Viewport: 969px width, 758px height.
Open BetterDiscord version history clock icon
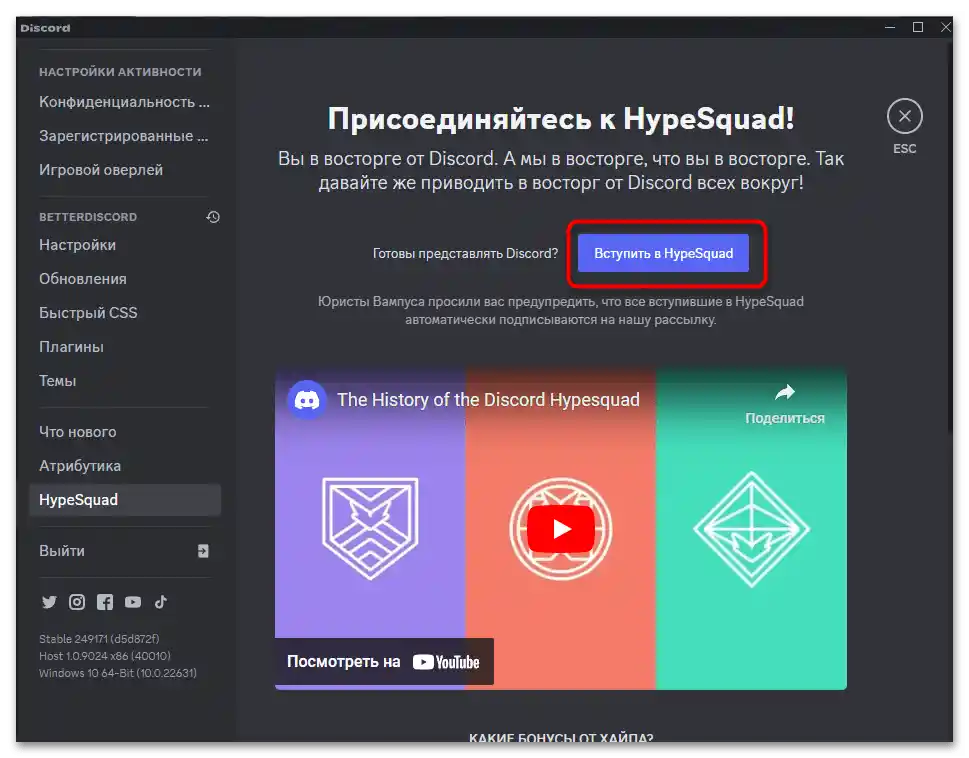212,216
